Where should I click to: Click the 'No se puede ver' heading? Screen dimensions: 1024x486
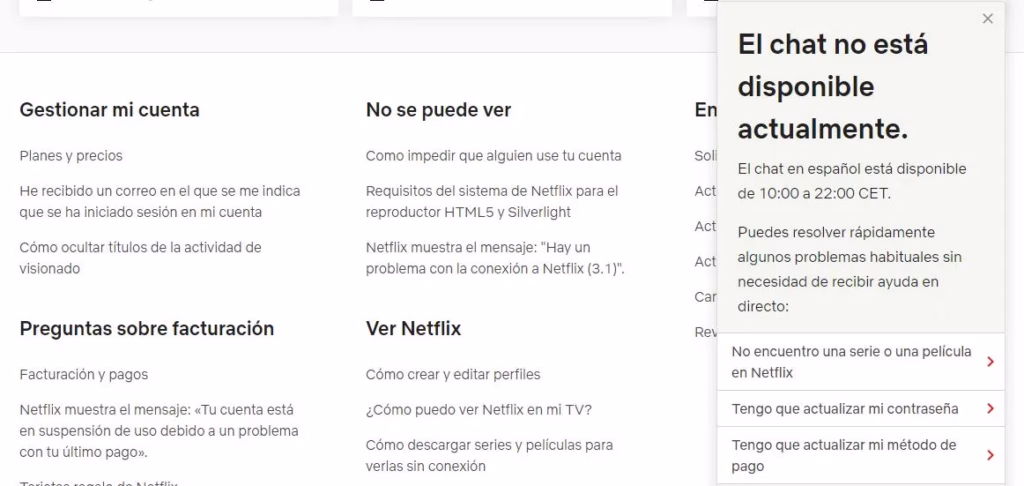438,110
